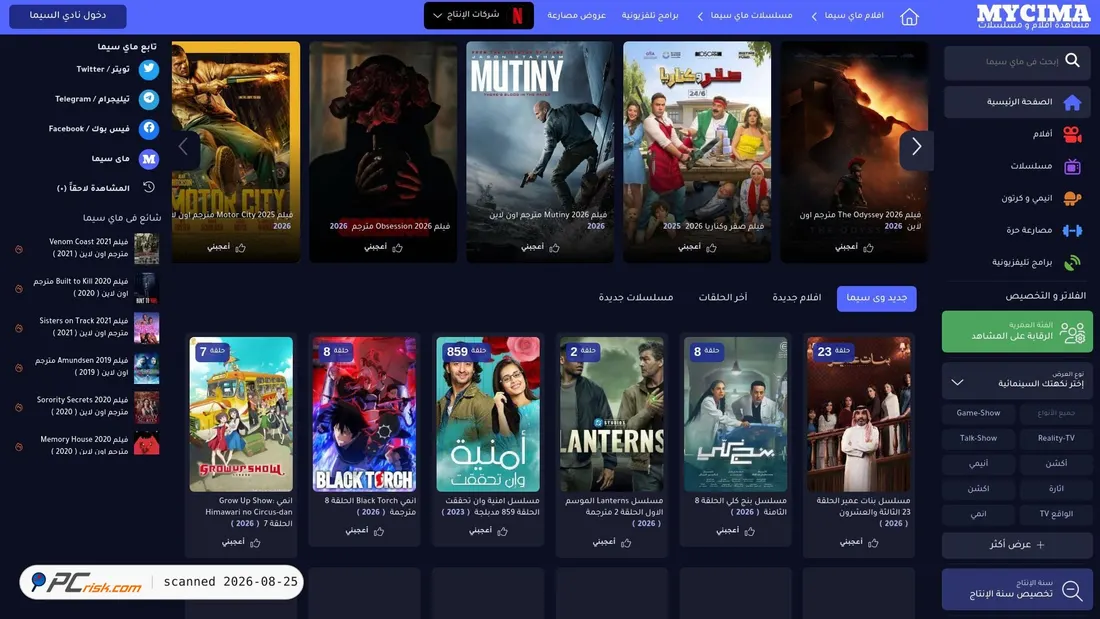Click the Facebook icon
This screenshot has height=619, width=1100.
coord(148,128)
